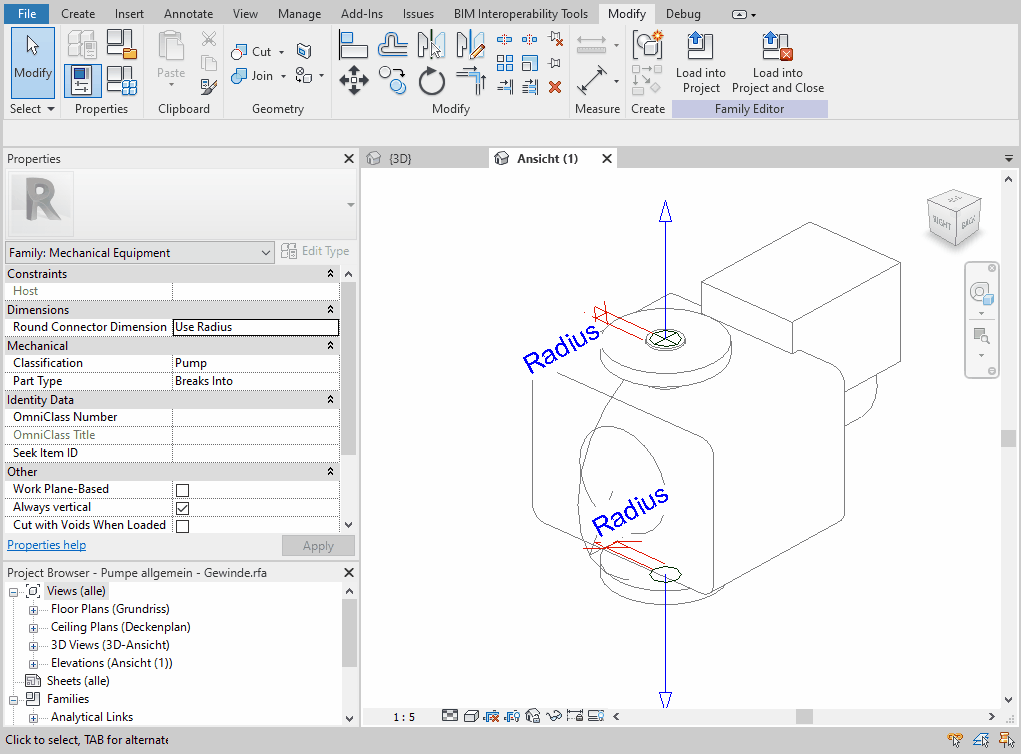Viewport: 1021px width, 754px height.
Task: Enable Cut with Voids When Loaded
Action: [x=182, y=526]
